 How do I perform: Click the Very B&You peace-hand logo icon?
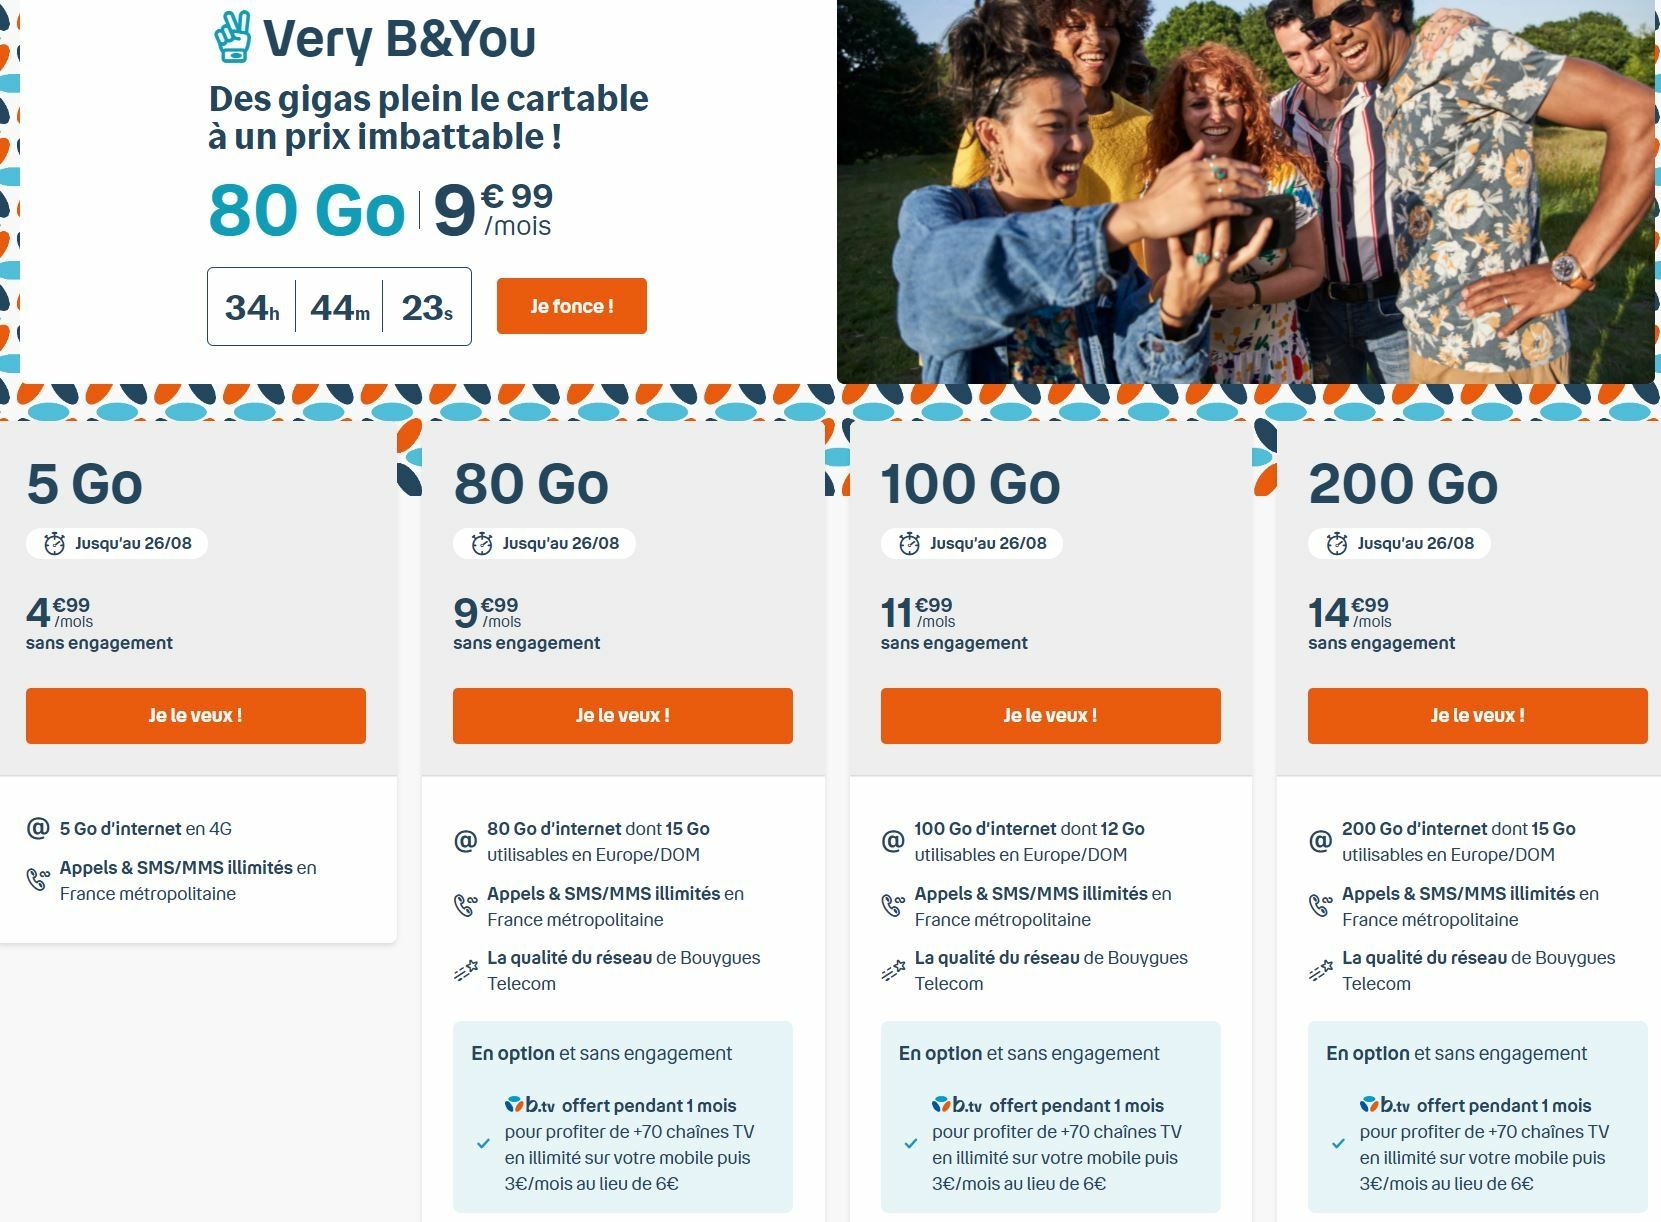(x=232, y=37)
